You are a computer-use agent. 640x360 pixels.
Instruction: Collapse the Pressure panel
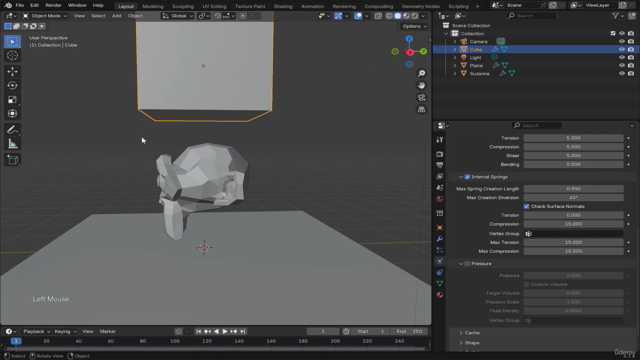[x=461, y=264]
